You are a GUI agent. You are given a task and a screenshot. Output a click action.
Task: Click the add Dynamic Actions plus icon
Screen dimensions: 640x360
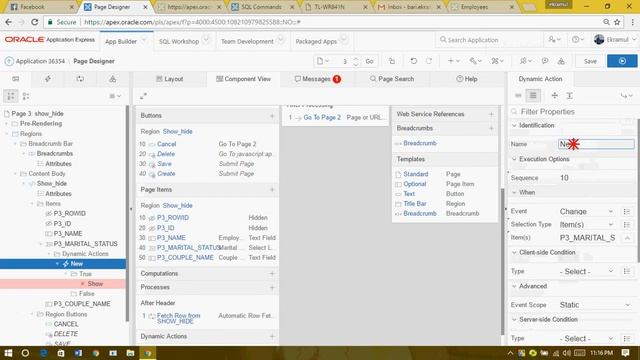point(272,336)
